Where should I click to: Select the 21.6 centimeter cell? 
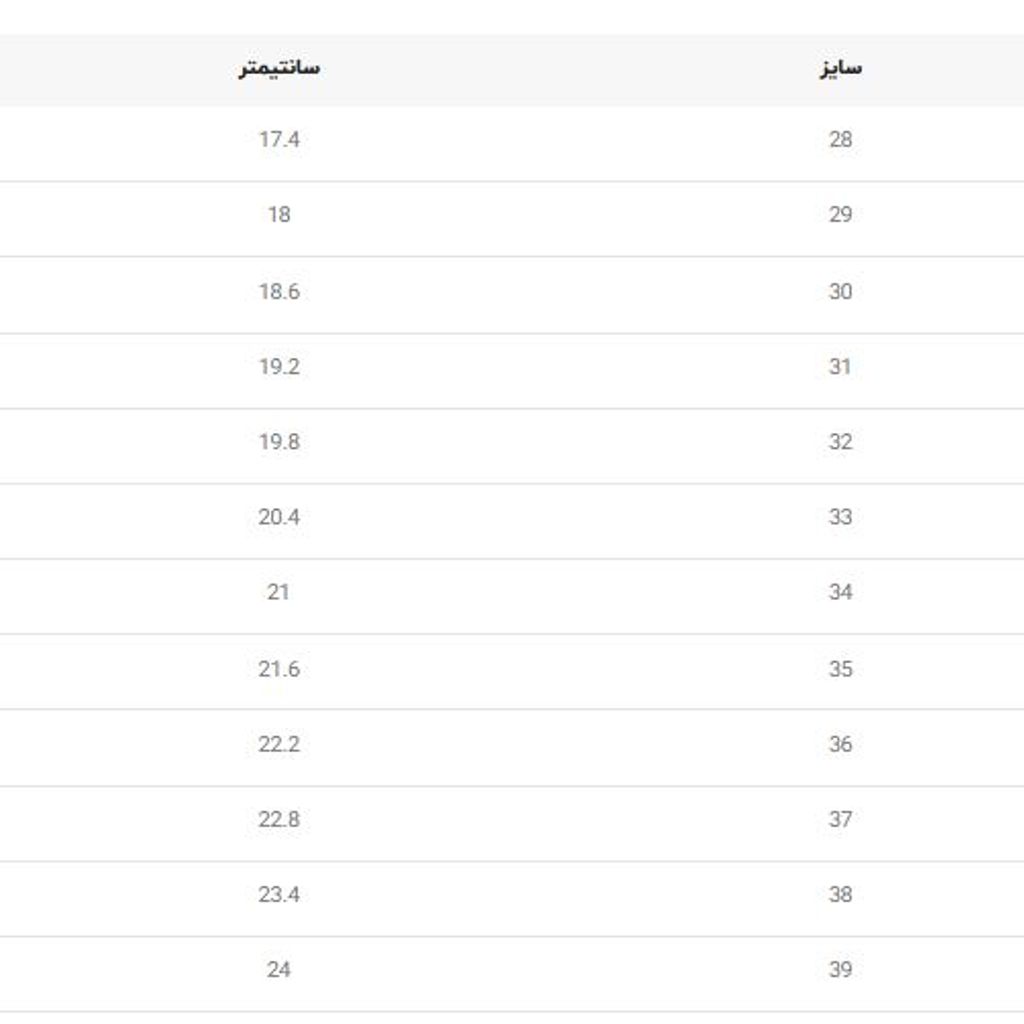point(279,669)
